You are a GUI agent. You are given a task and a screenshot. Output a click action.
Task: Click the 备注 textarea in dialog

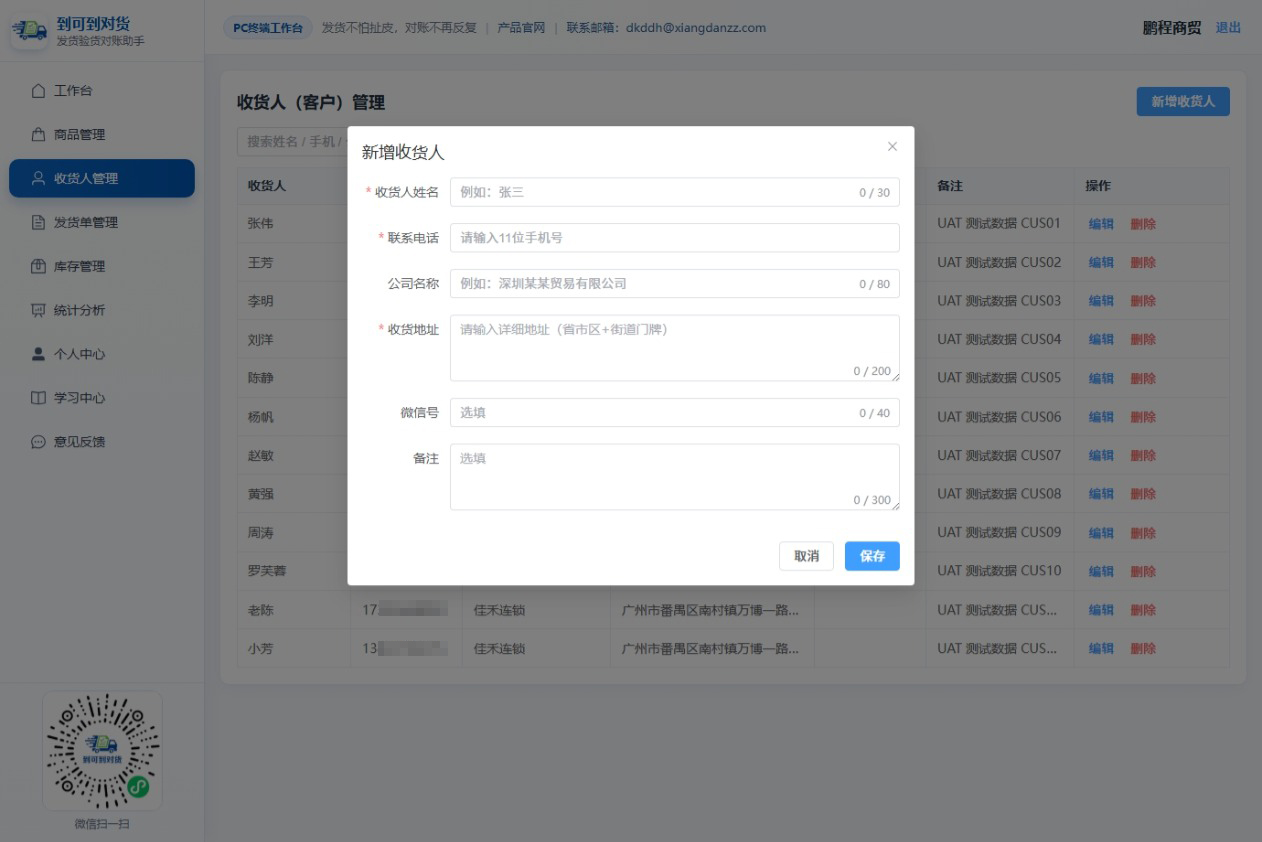pos(674,477)
